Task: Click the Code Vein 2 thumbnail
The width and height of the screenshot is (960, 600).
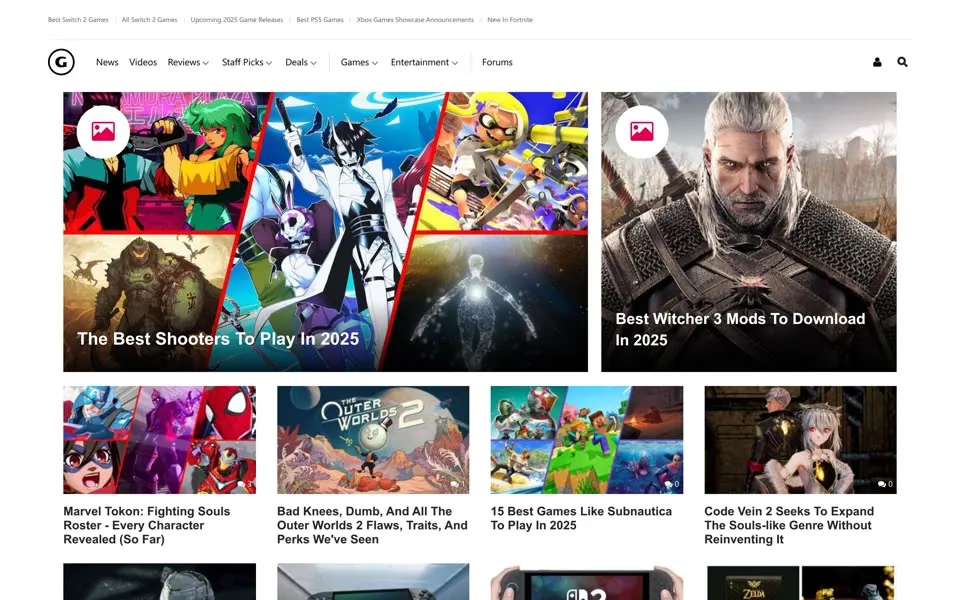Action: (800, 440)
